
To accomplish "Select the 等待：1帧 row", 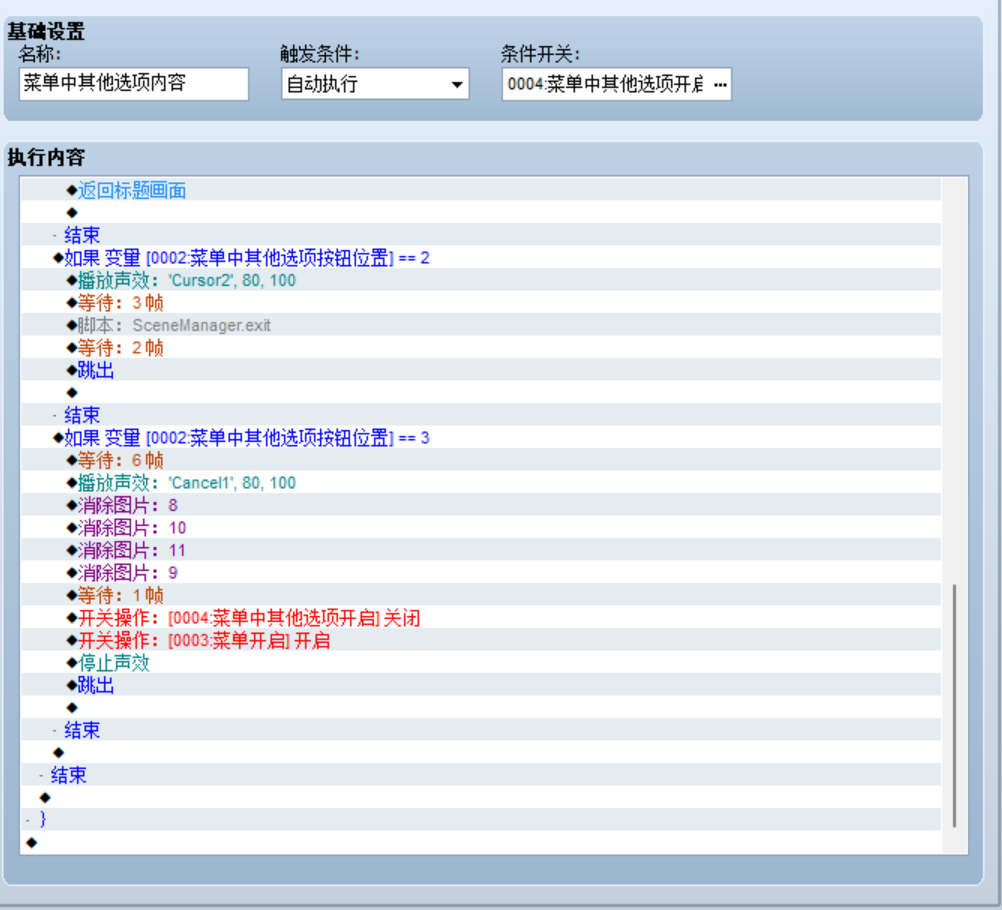I will [481, 595].
